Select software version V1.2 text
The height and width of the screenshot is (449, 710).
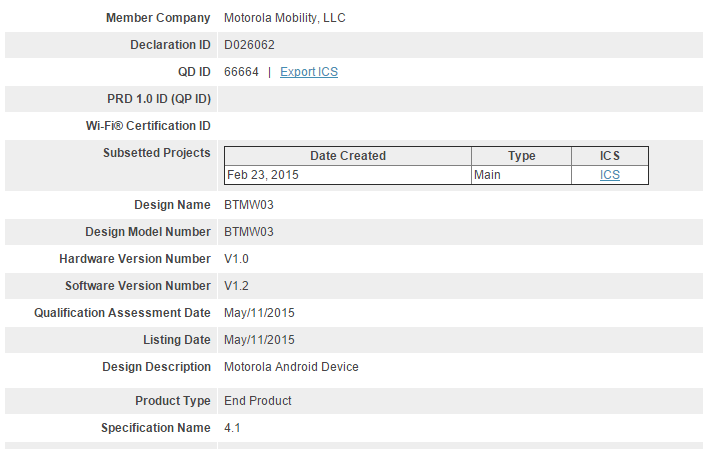tap(236, 286)
